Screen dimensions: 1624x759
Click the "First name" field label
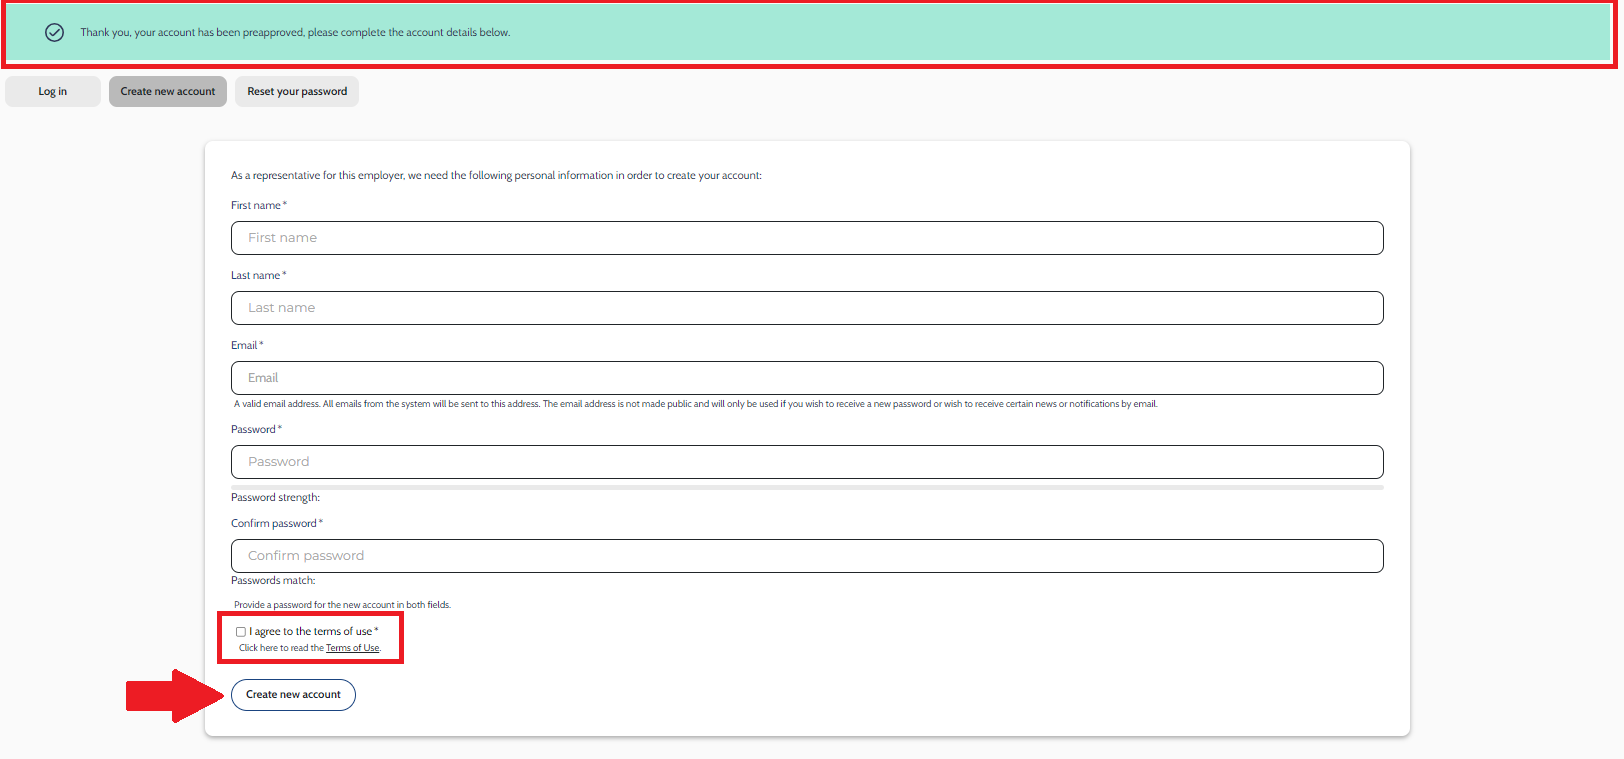pos(256,206)
